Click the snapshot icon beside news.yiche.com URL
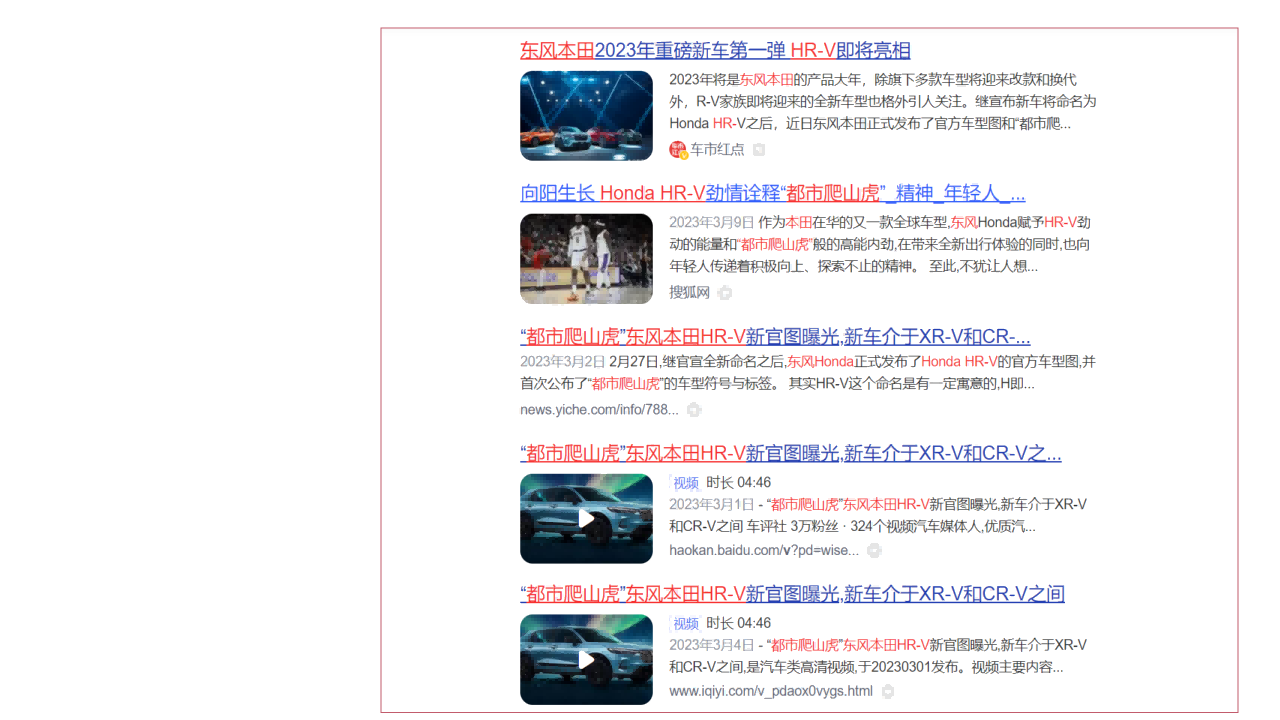The height and width of the screenshot is (720, 1280). [x=694, y=410]
